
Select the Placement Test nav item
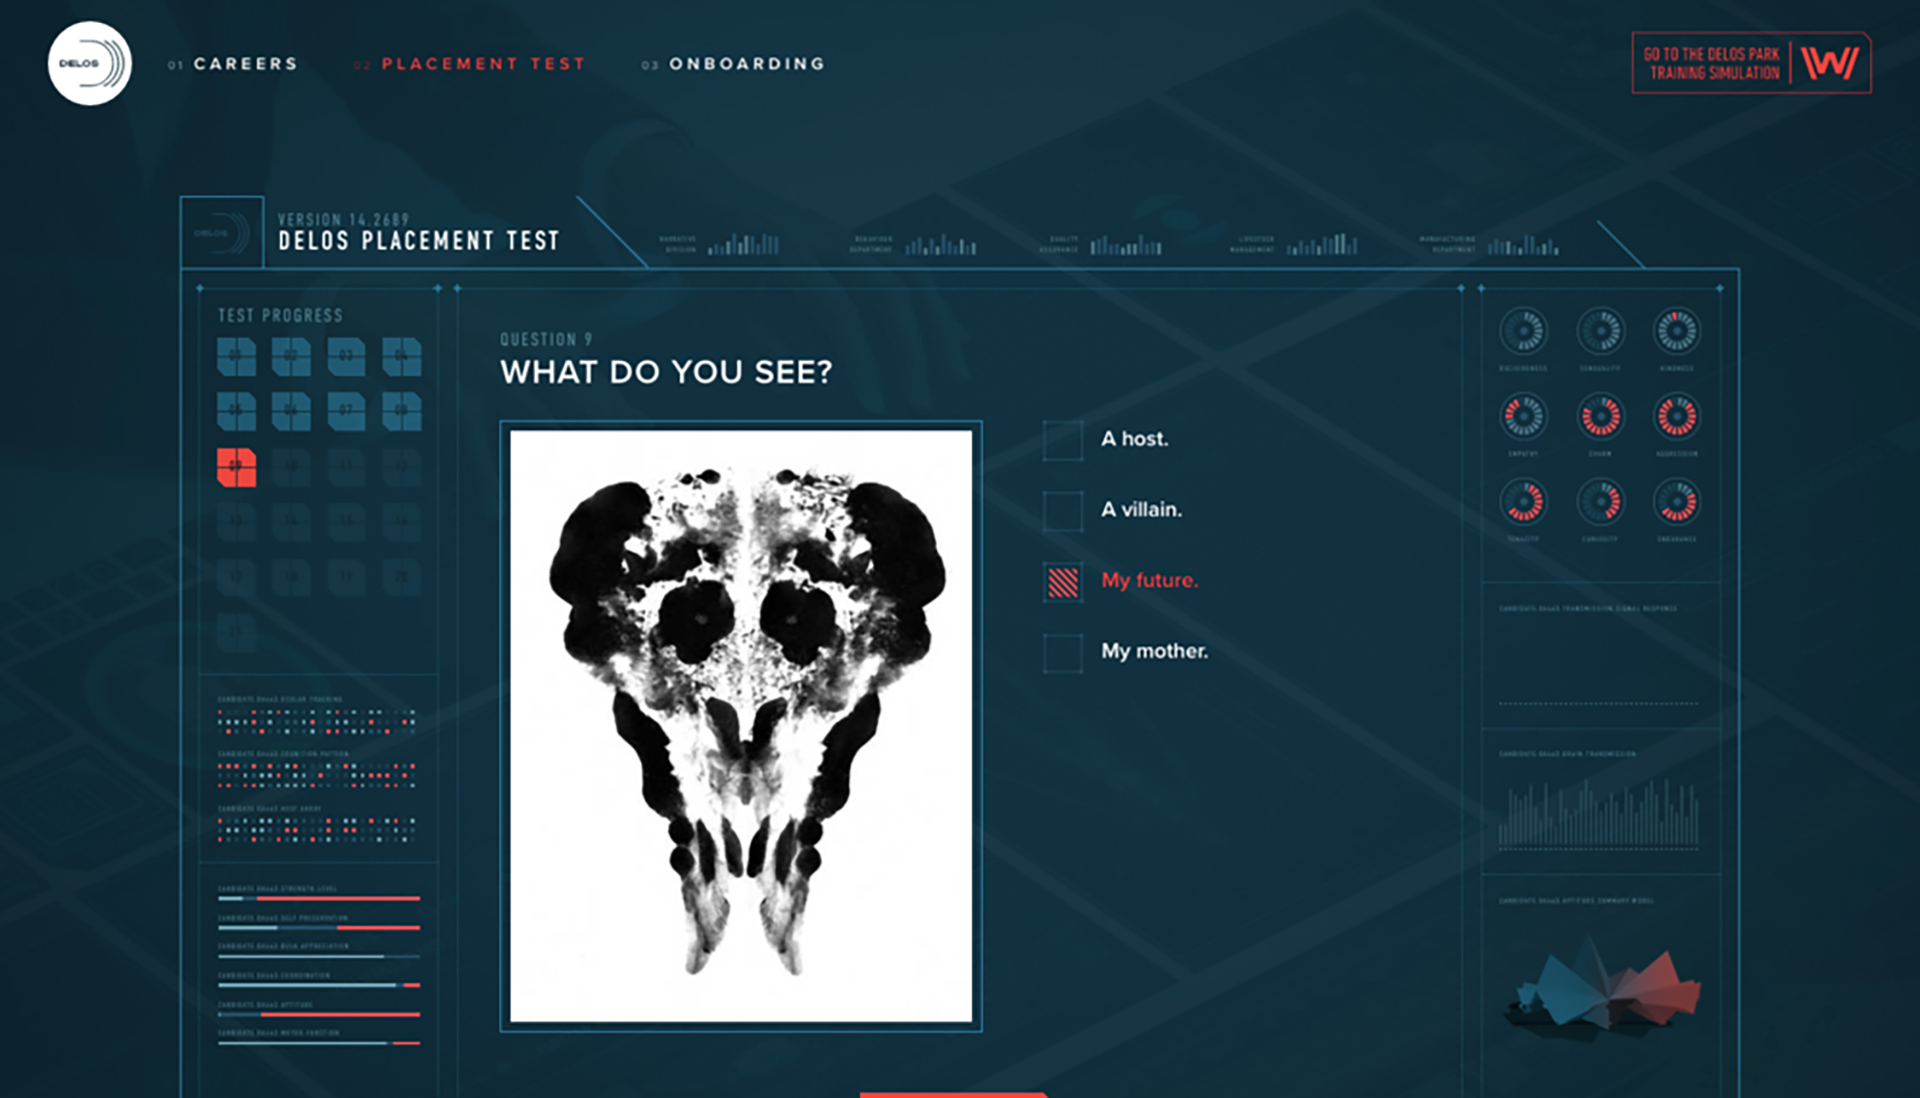(482, 64)
